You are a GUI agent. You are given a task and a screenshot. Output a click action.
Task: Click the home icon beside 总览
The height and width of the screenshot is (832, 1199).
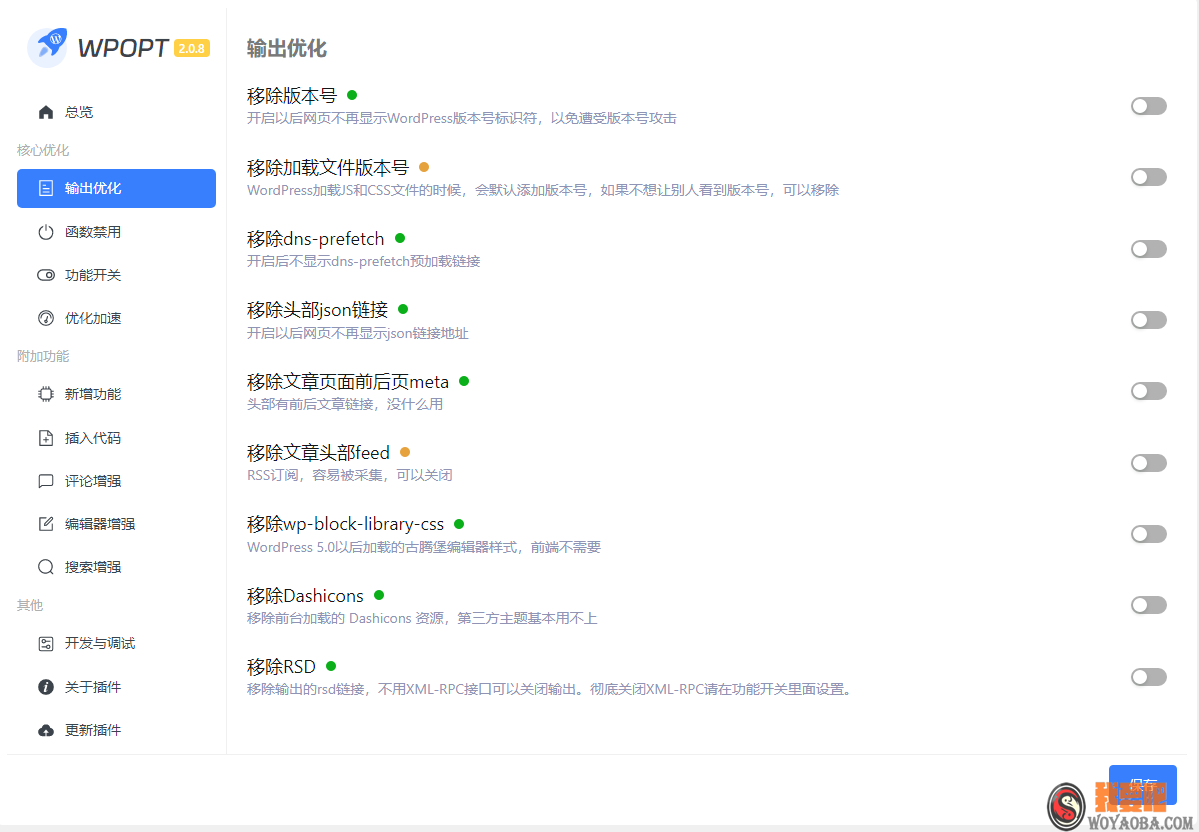[45, 112]
